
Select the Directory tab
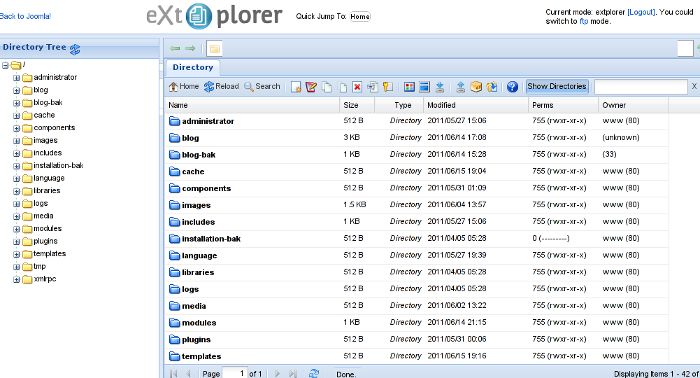tap(193, 67)
